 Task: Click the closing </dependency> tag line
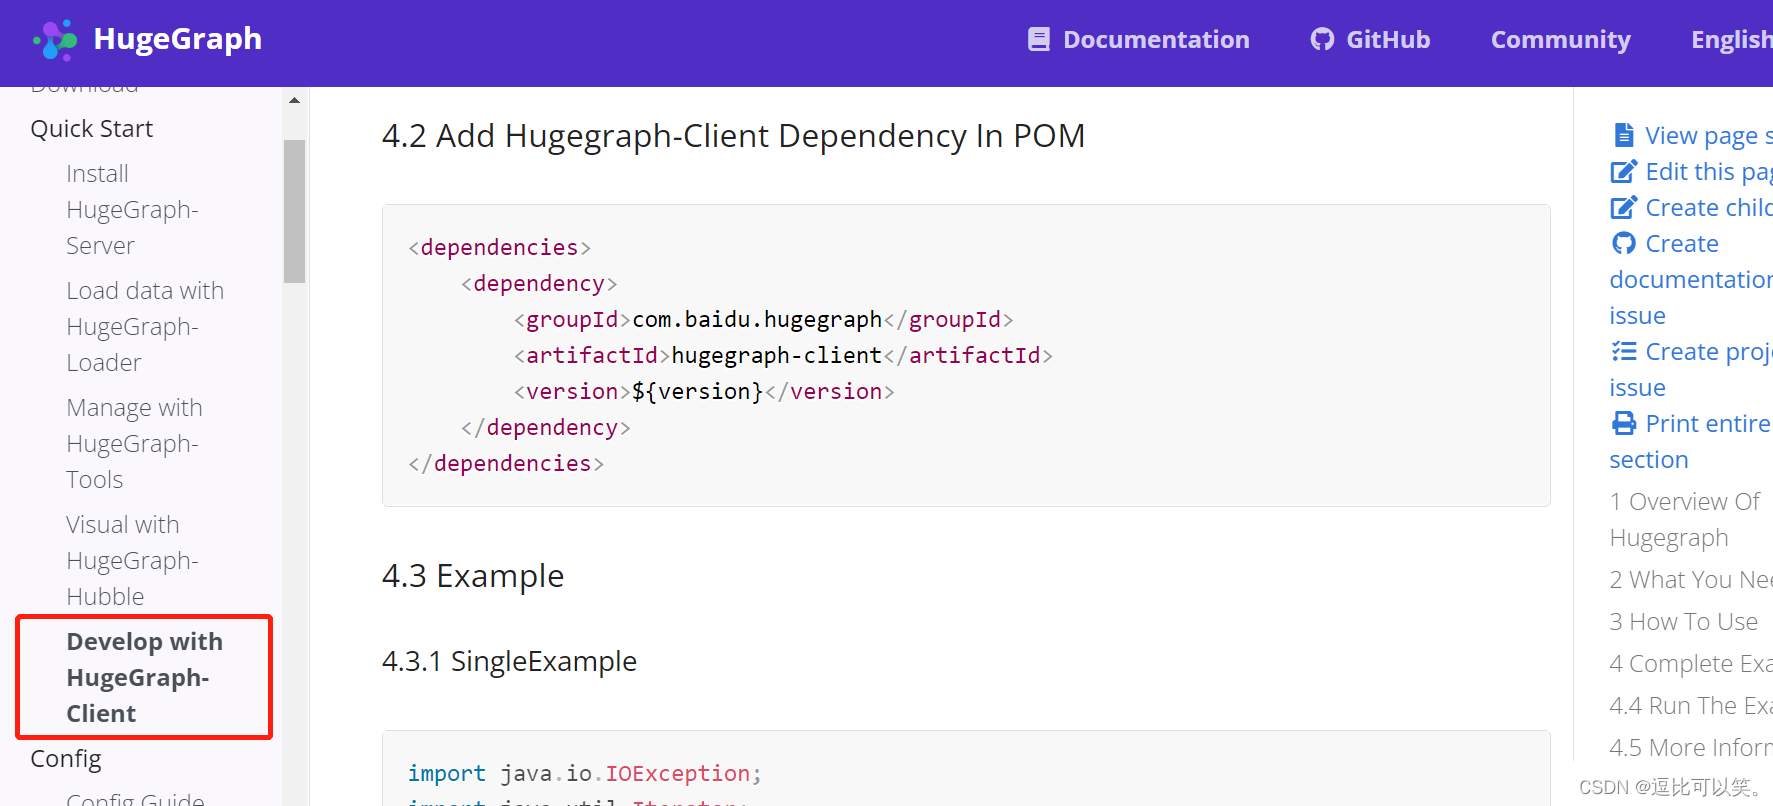click(545, 427)
